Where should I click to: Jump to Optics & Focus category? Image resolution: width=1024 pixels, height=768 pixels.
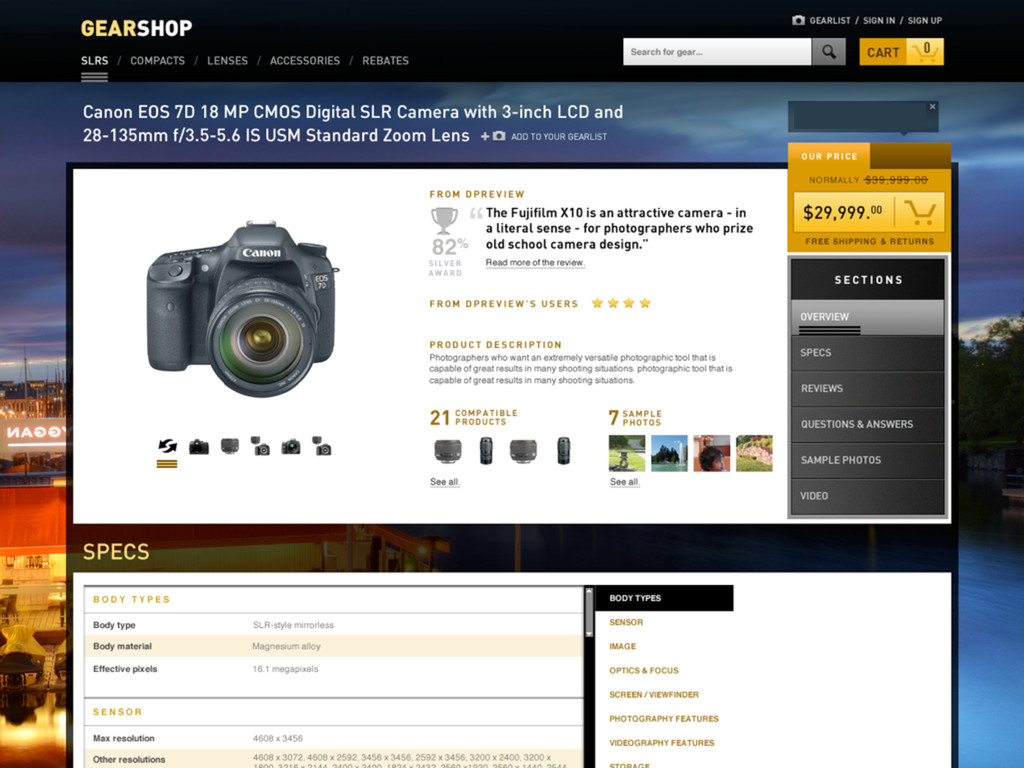point(644,671)
